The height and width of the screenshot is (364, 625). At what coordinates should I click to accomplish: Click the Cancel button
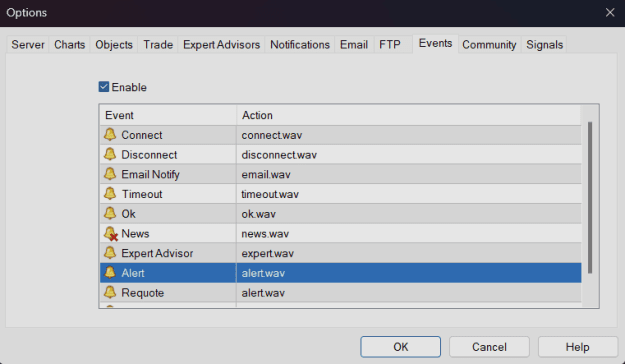tap(489, 347)
